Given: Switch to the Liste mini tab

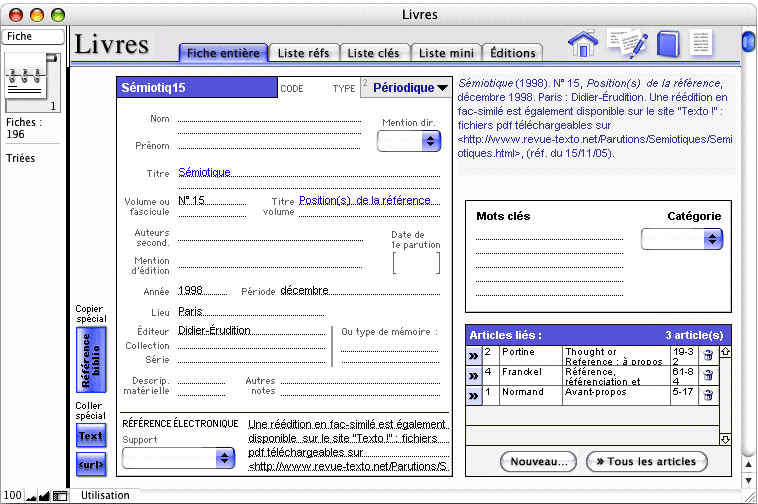Looking at the screenshot, I should click(x=446, y=53).
